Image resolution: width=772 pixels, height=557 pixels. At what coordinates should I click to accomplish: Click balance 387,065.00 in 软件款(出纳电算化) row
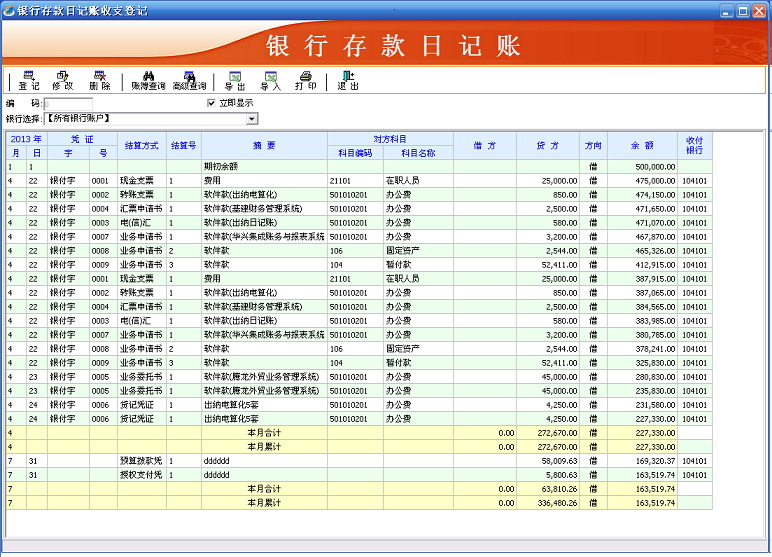coord(643,293)
